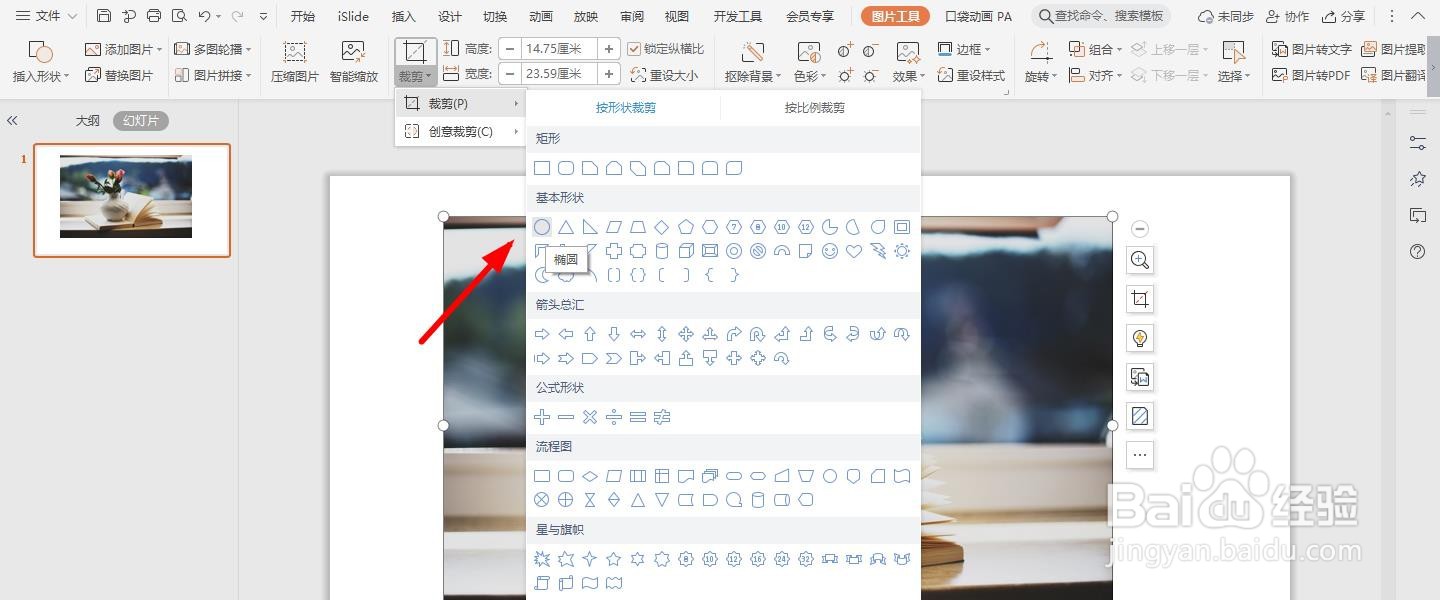Open the iSlide ribbon tab
The image size is (1440, 600).
[x=353, y=16]
